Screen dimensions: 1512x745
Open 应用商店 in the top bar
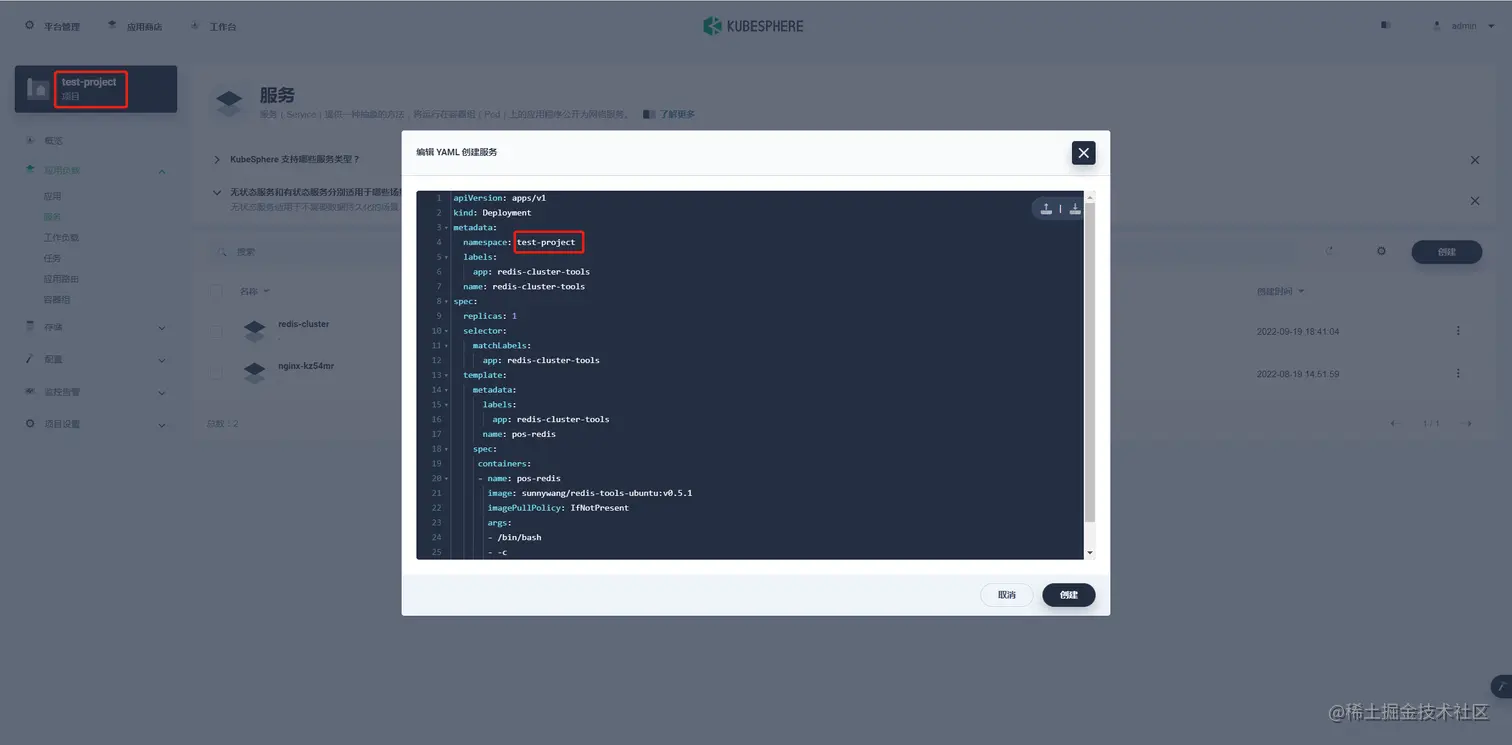click(135, 26)
